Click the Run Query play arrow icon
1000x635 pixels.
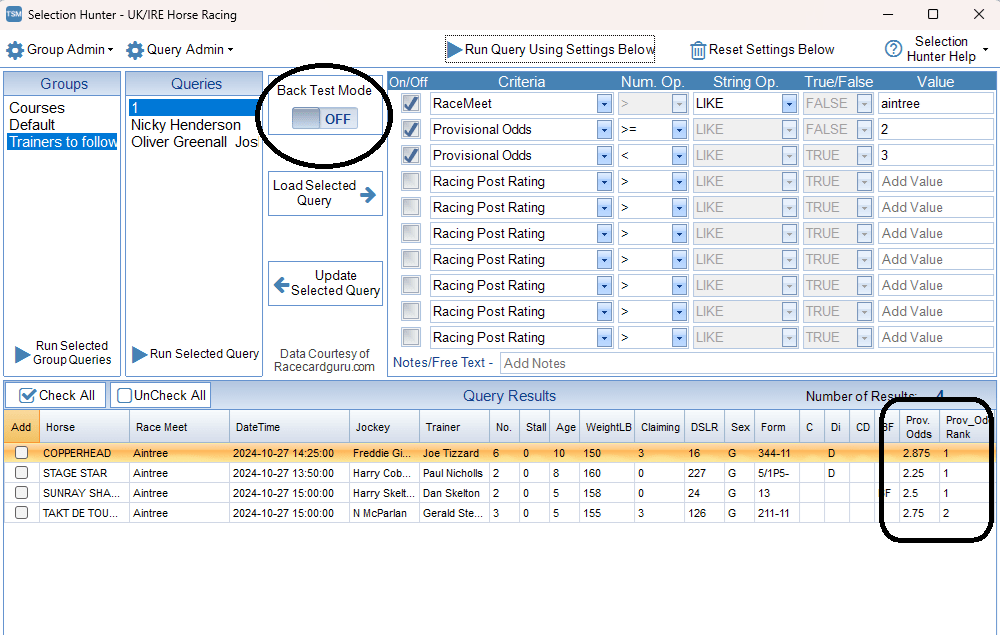(454, 50)
